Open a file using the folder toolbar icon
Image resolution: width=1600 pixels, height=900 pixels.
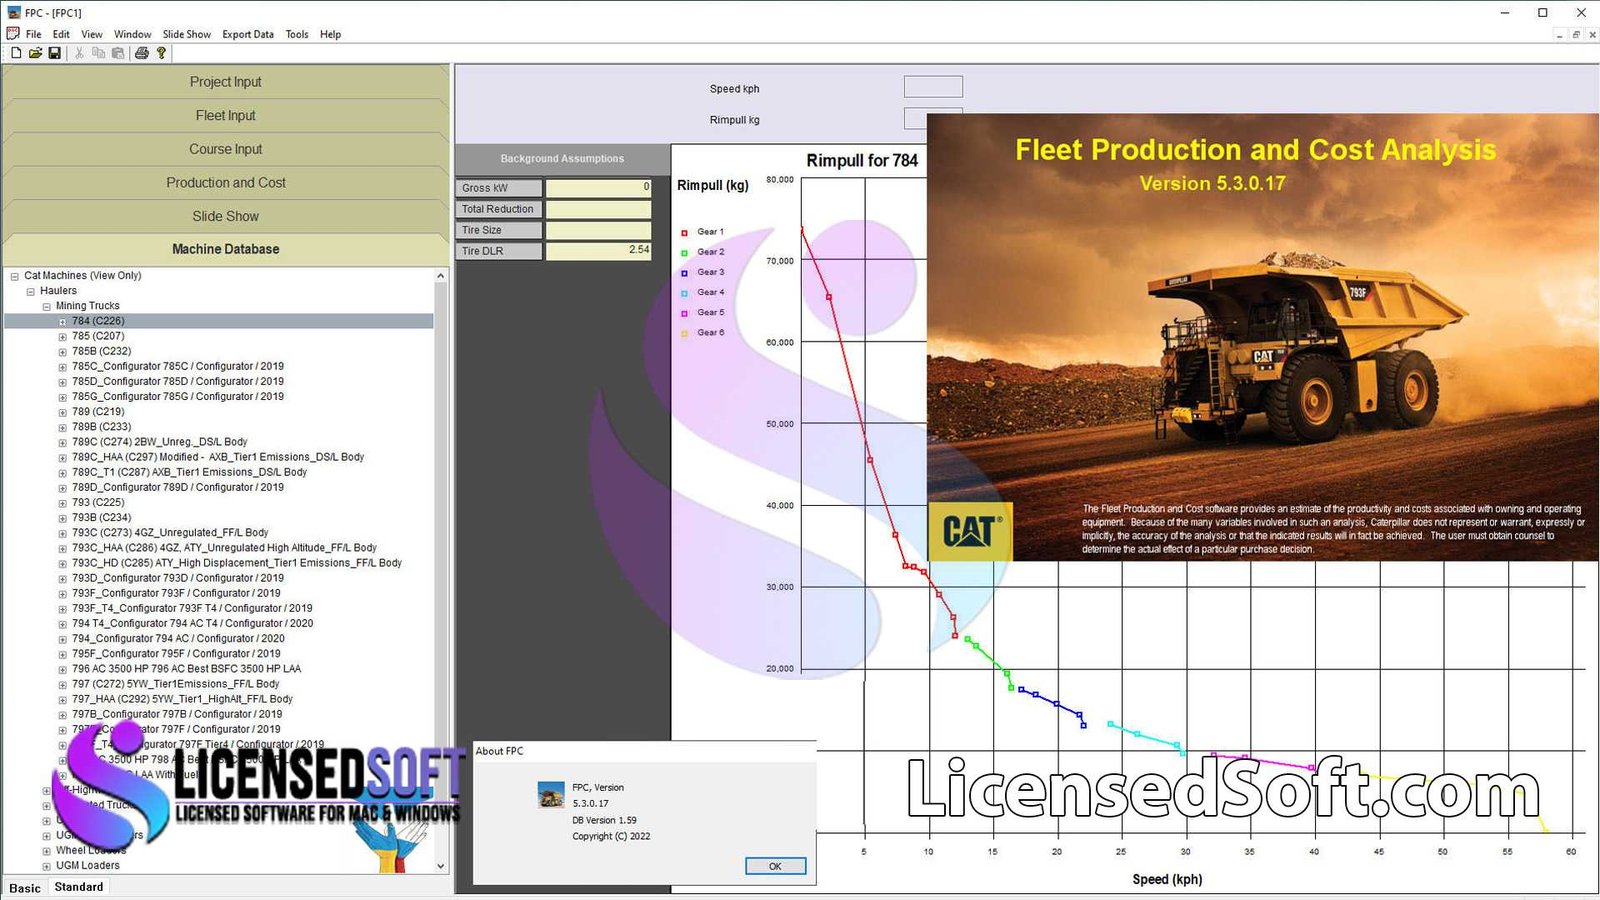point(35,53)
